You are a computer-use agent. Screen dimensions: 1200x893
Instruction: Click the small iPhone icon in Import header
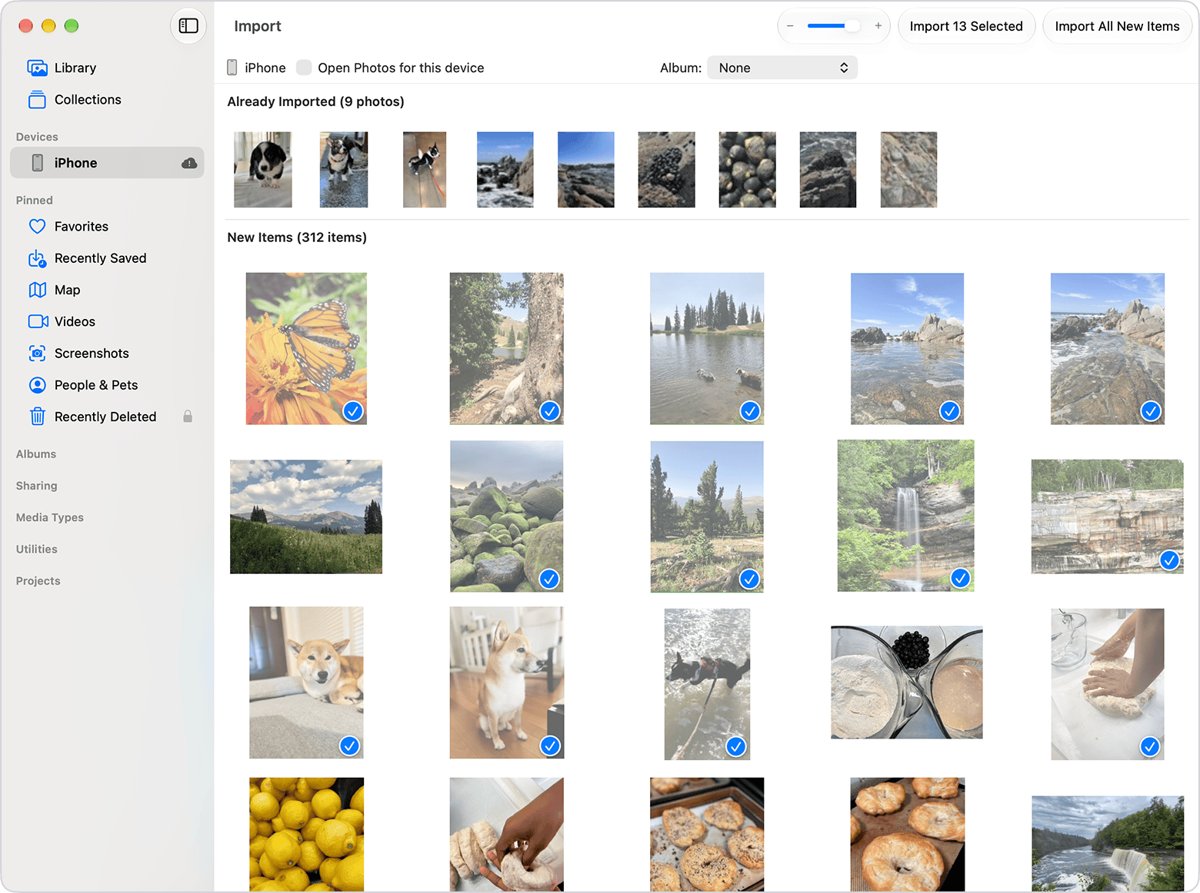coord(232,68)
